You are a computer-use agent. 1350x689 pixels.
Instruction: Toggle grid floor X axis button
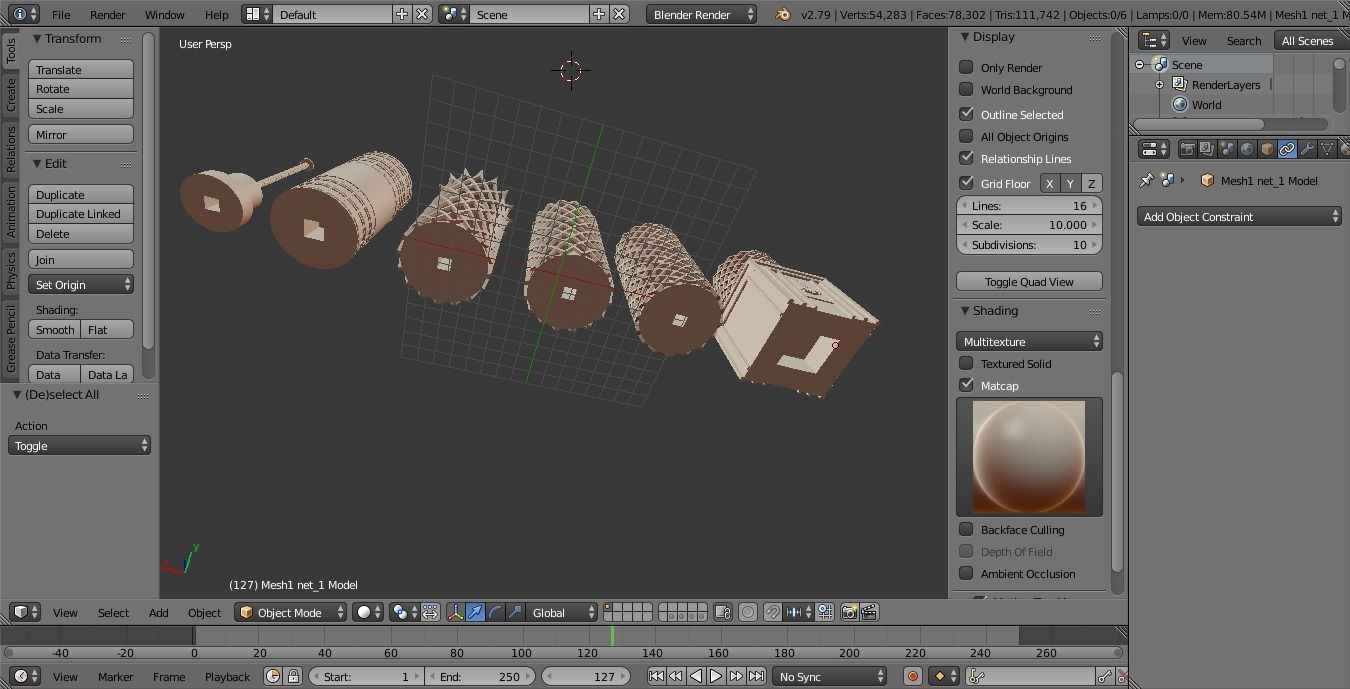(x=1049, y=183)
